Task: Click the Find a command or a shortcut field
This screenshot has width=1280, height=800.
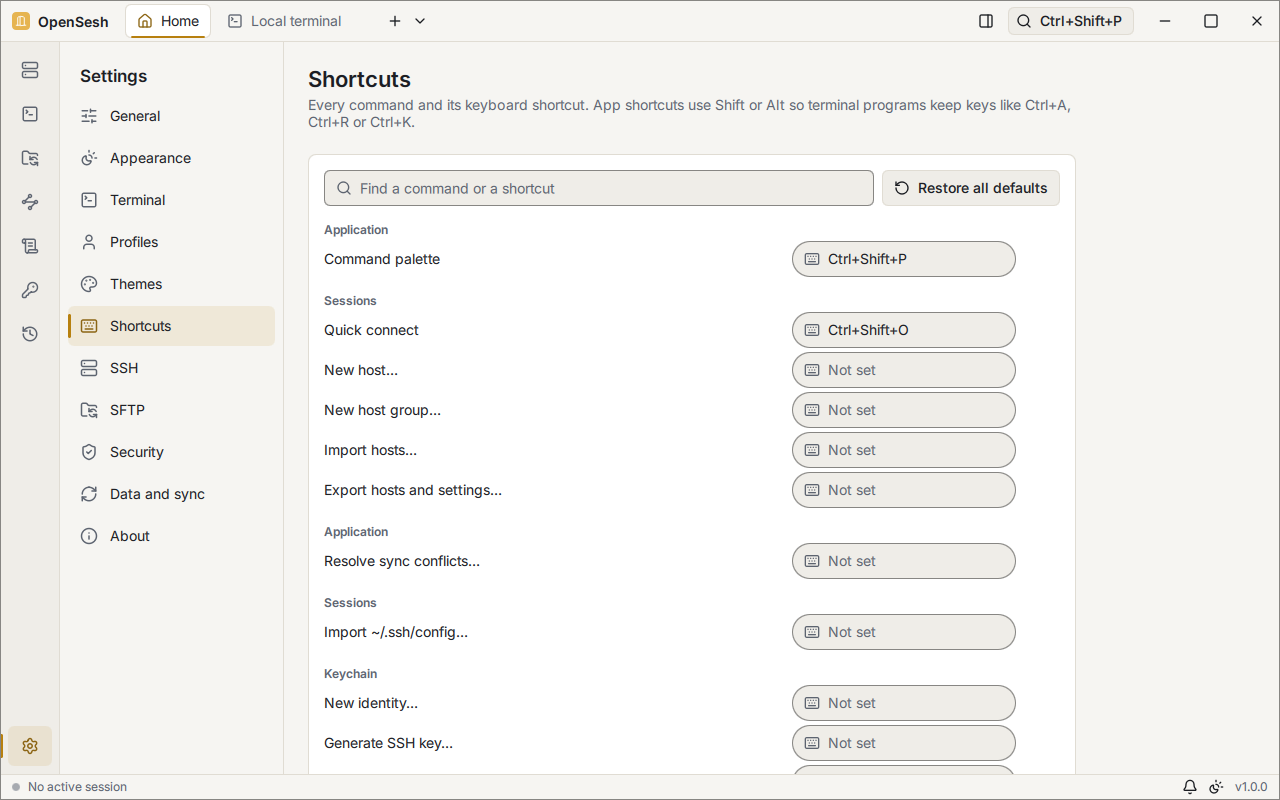Action: [599, 188]
